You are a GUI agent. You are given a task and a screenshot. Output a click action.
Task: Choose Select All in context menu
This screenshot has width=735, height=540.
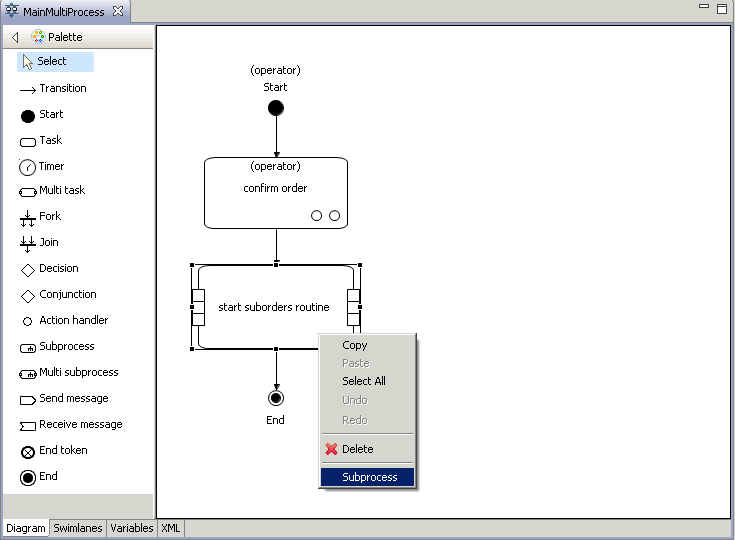pos(363,381)
